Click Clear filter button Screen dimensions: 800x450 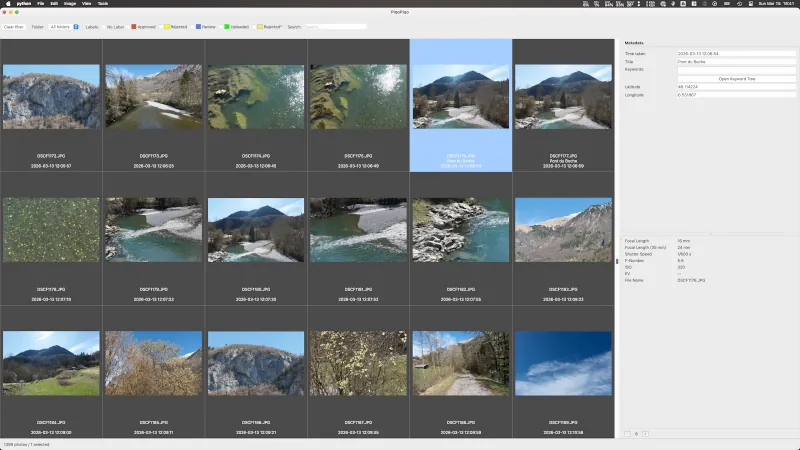pos(15,27)
